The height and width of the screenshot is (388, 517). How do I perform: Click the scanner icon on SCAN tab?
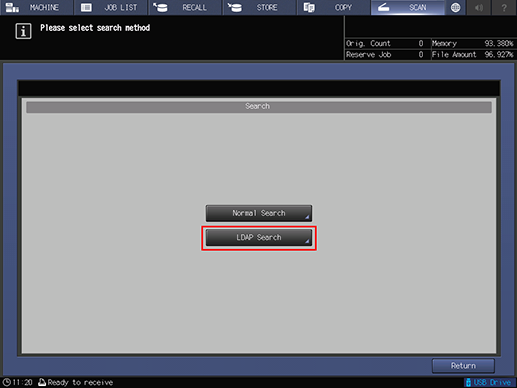click(x=384, y=7)
